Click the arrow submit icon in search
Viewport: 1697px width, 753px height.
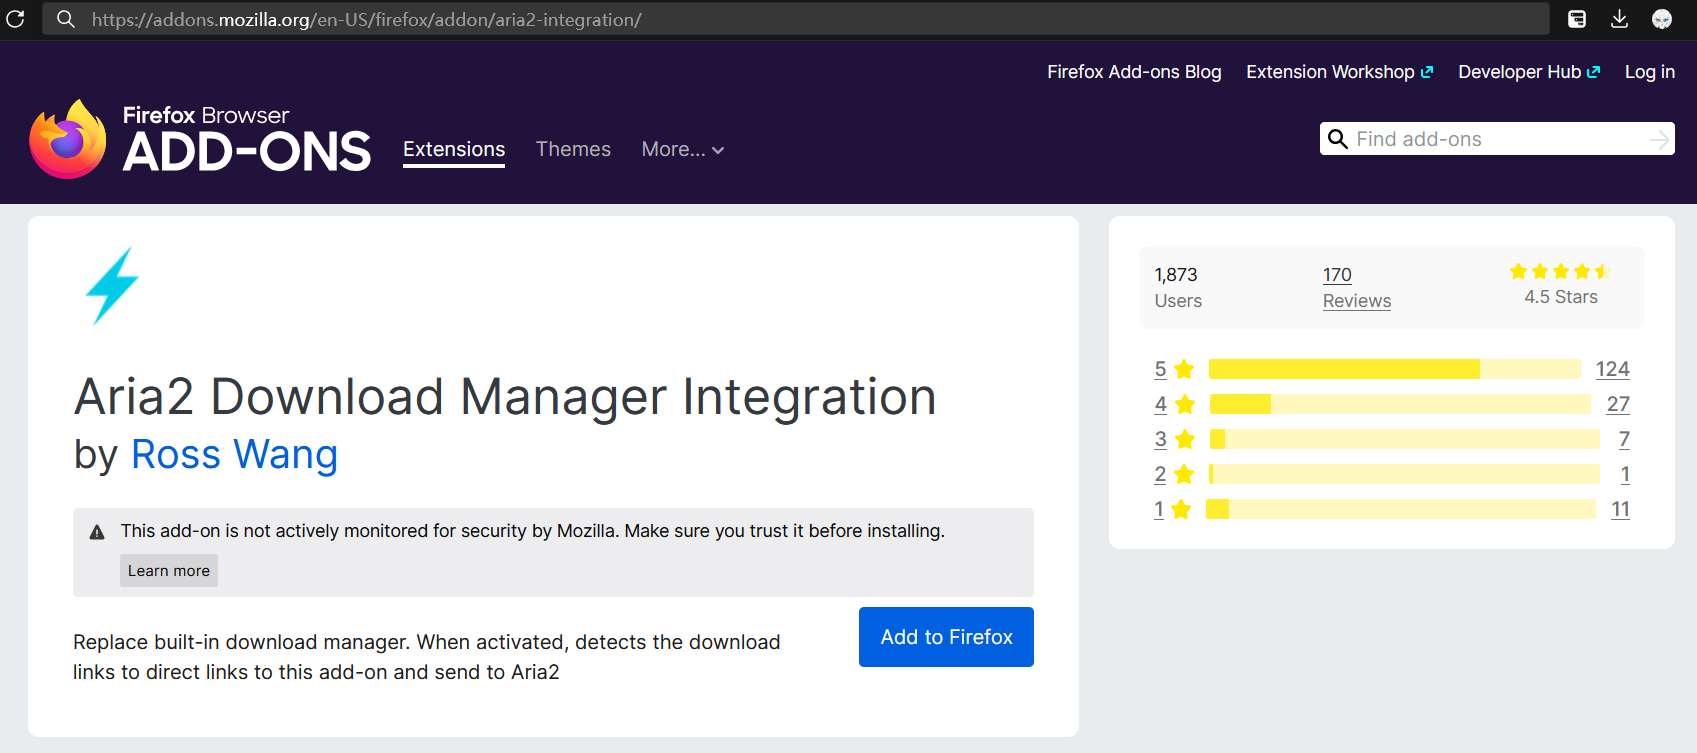pos(1658,140)
